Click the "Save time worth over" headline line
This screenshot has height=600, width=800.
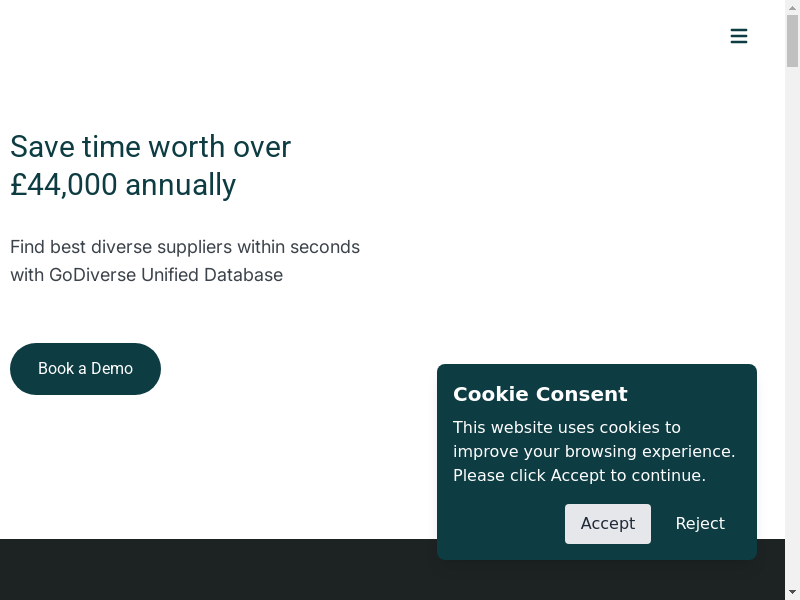pyautogui.click(x=150, y=147)
